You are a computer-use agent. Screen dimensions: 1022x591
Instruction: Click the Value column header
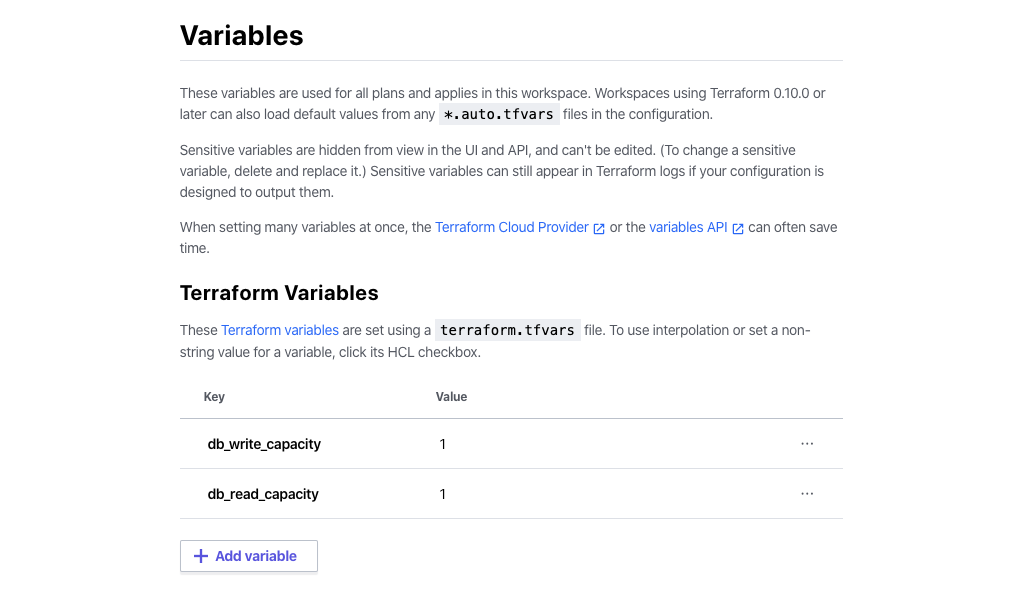coord(451,397)
